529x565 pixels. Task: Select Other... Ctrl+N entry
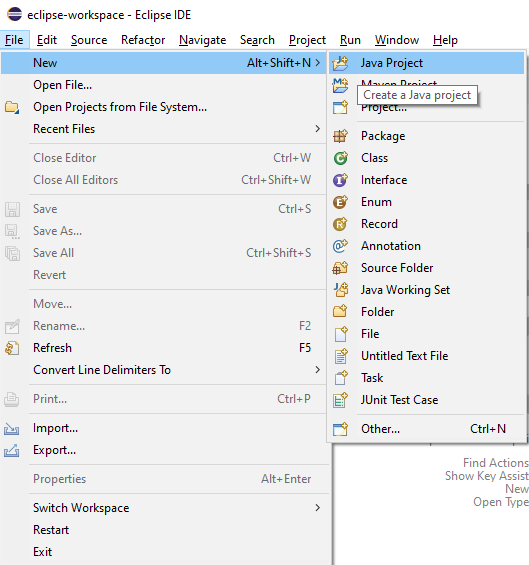click(427, 429)
